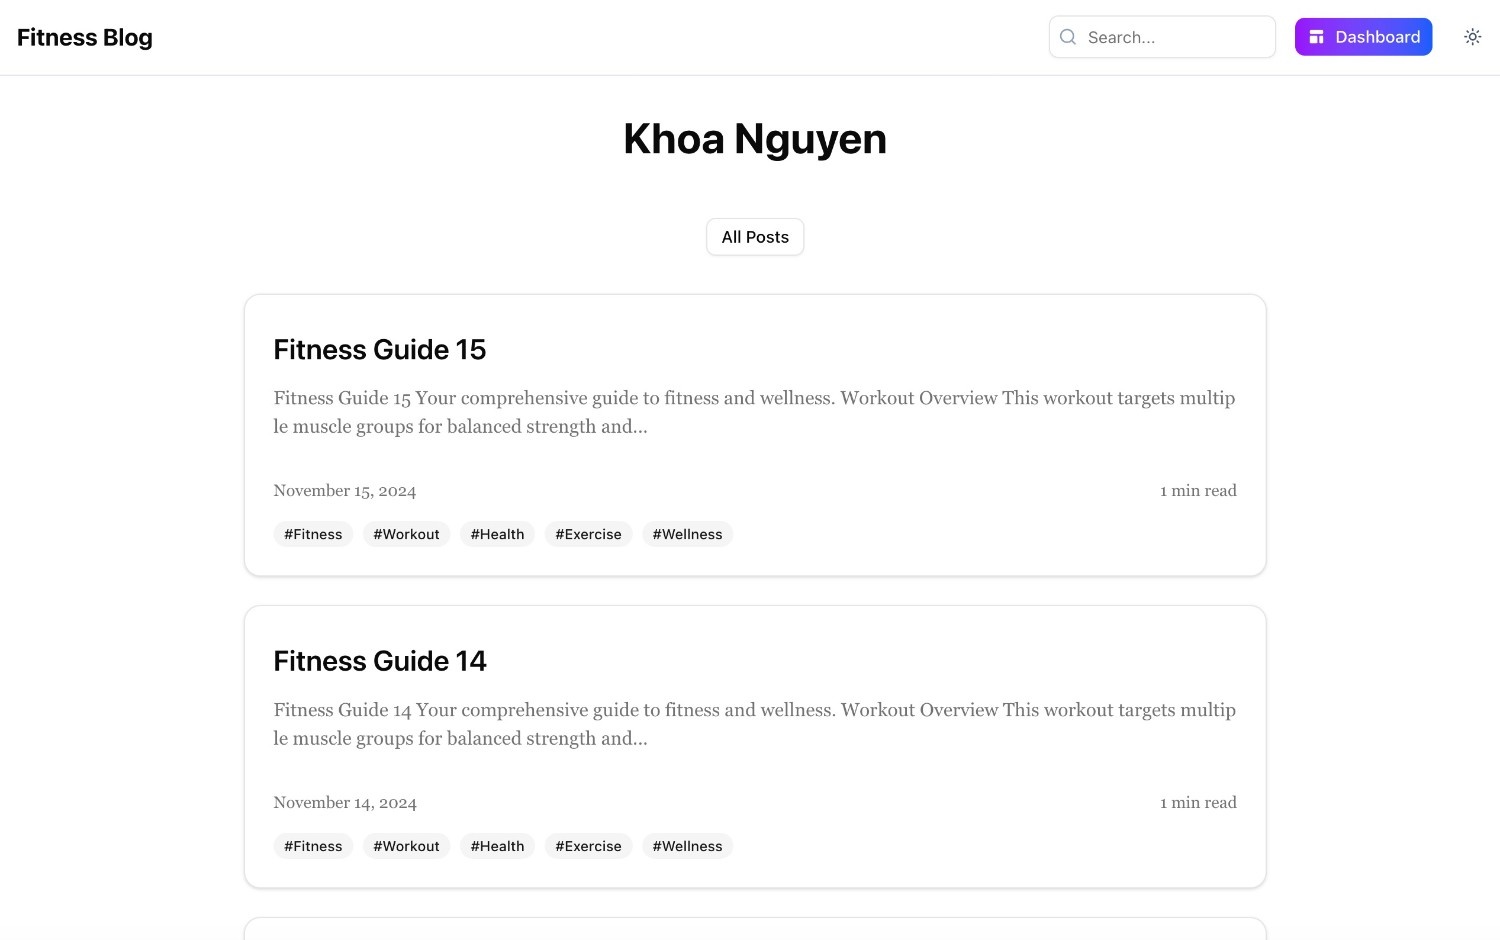Click the search magnifier icon
The width and height of the screenshot is (1500, 940).
1067,37
